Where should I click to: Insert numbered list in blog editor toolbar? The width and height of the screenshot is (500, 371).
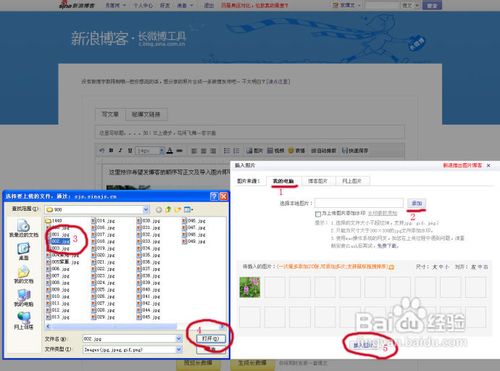236,151
